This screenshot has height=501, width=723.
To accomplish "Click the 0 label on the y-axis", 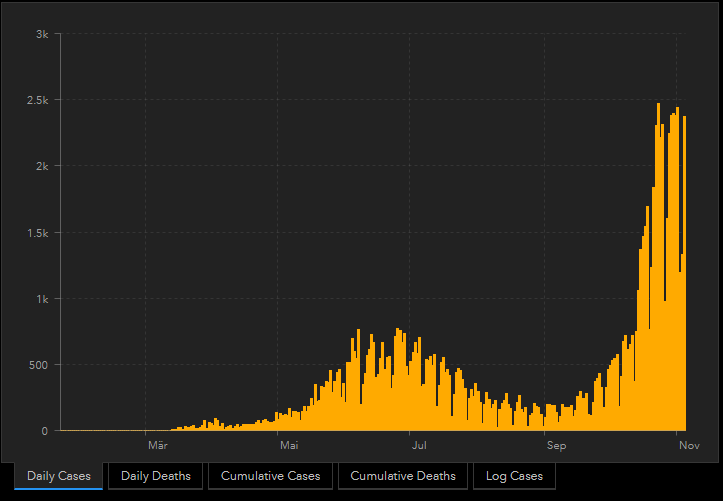I will [x=44, y=431].
